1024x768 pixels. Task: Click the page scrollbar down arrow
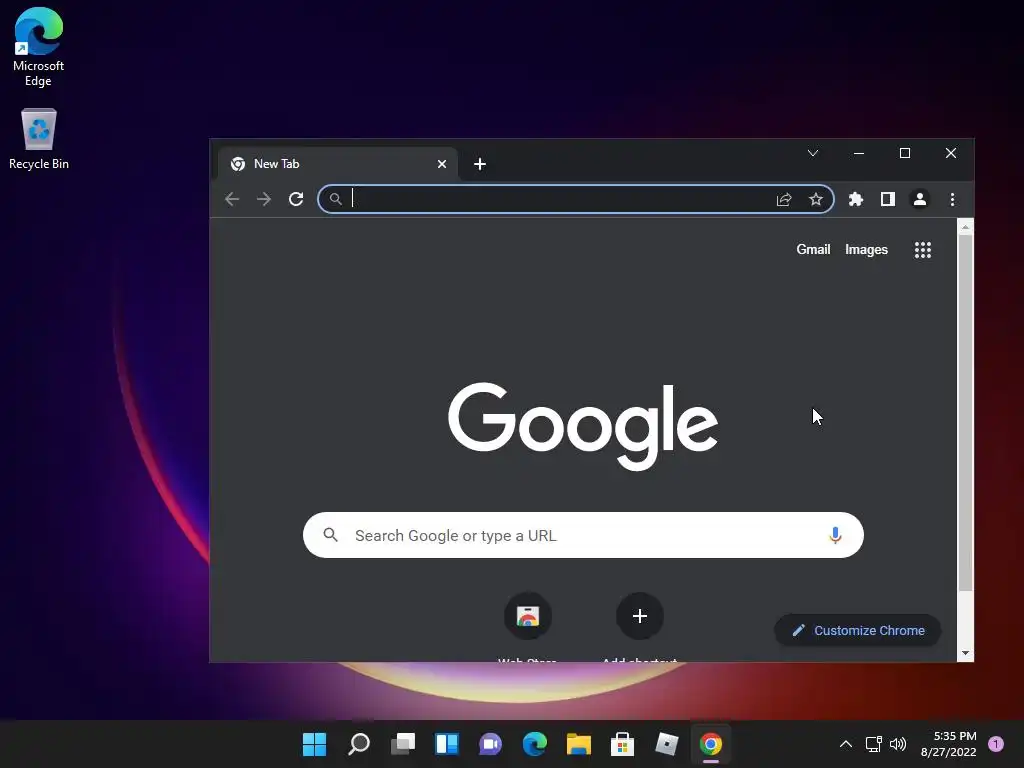click(965, 653)
